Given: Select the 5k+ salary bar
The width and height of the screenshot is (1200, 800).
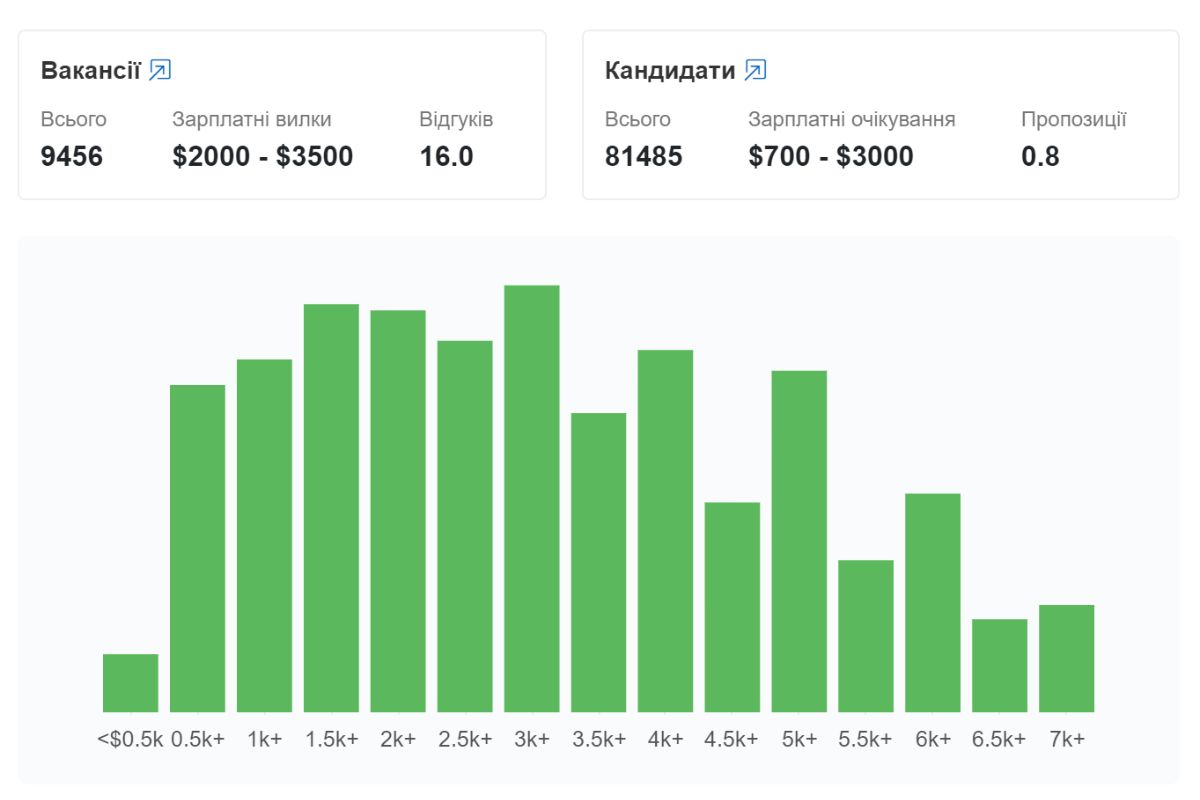Looking at the screenshot, I should (x=799, y=541).
